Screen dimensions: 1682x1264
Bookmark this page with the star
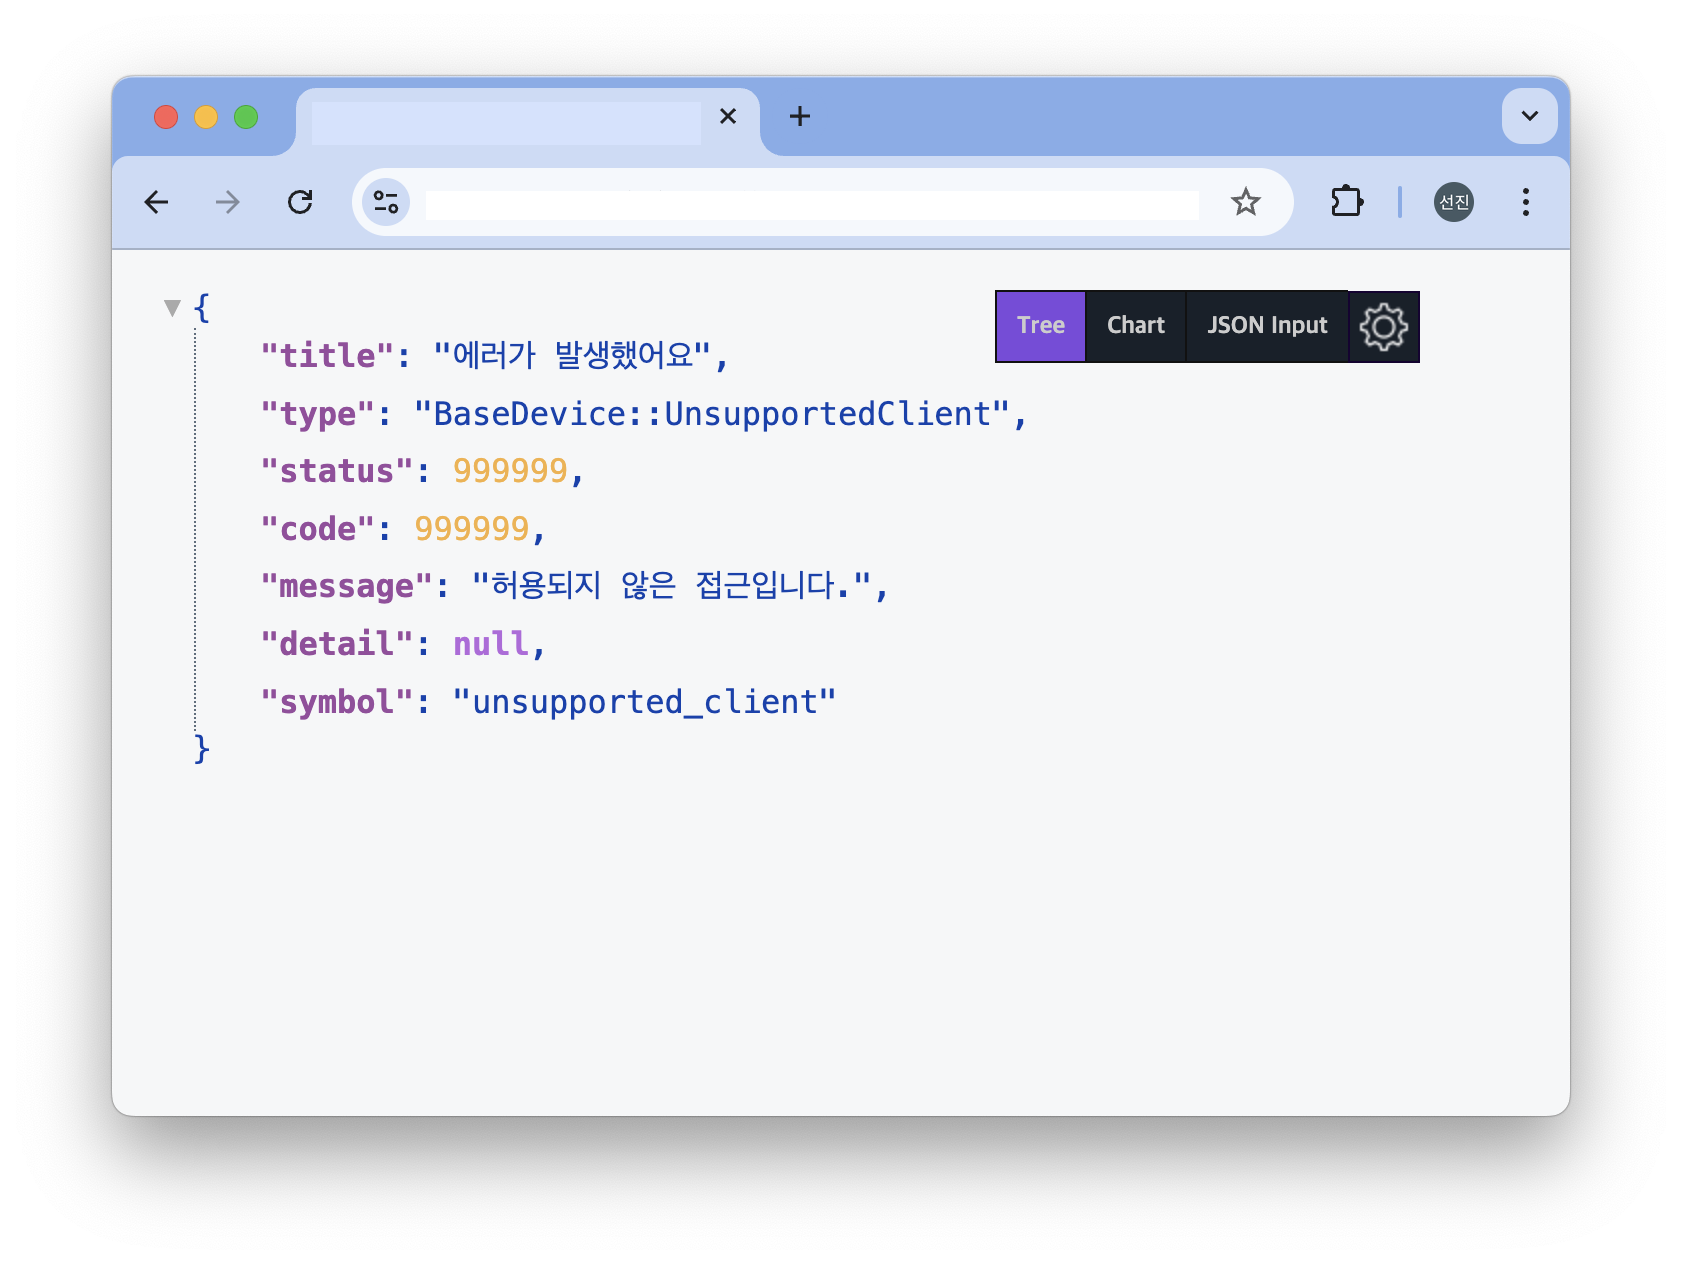click(x=1245, y=202)
